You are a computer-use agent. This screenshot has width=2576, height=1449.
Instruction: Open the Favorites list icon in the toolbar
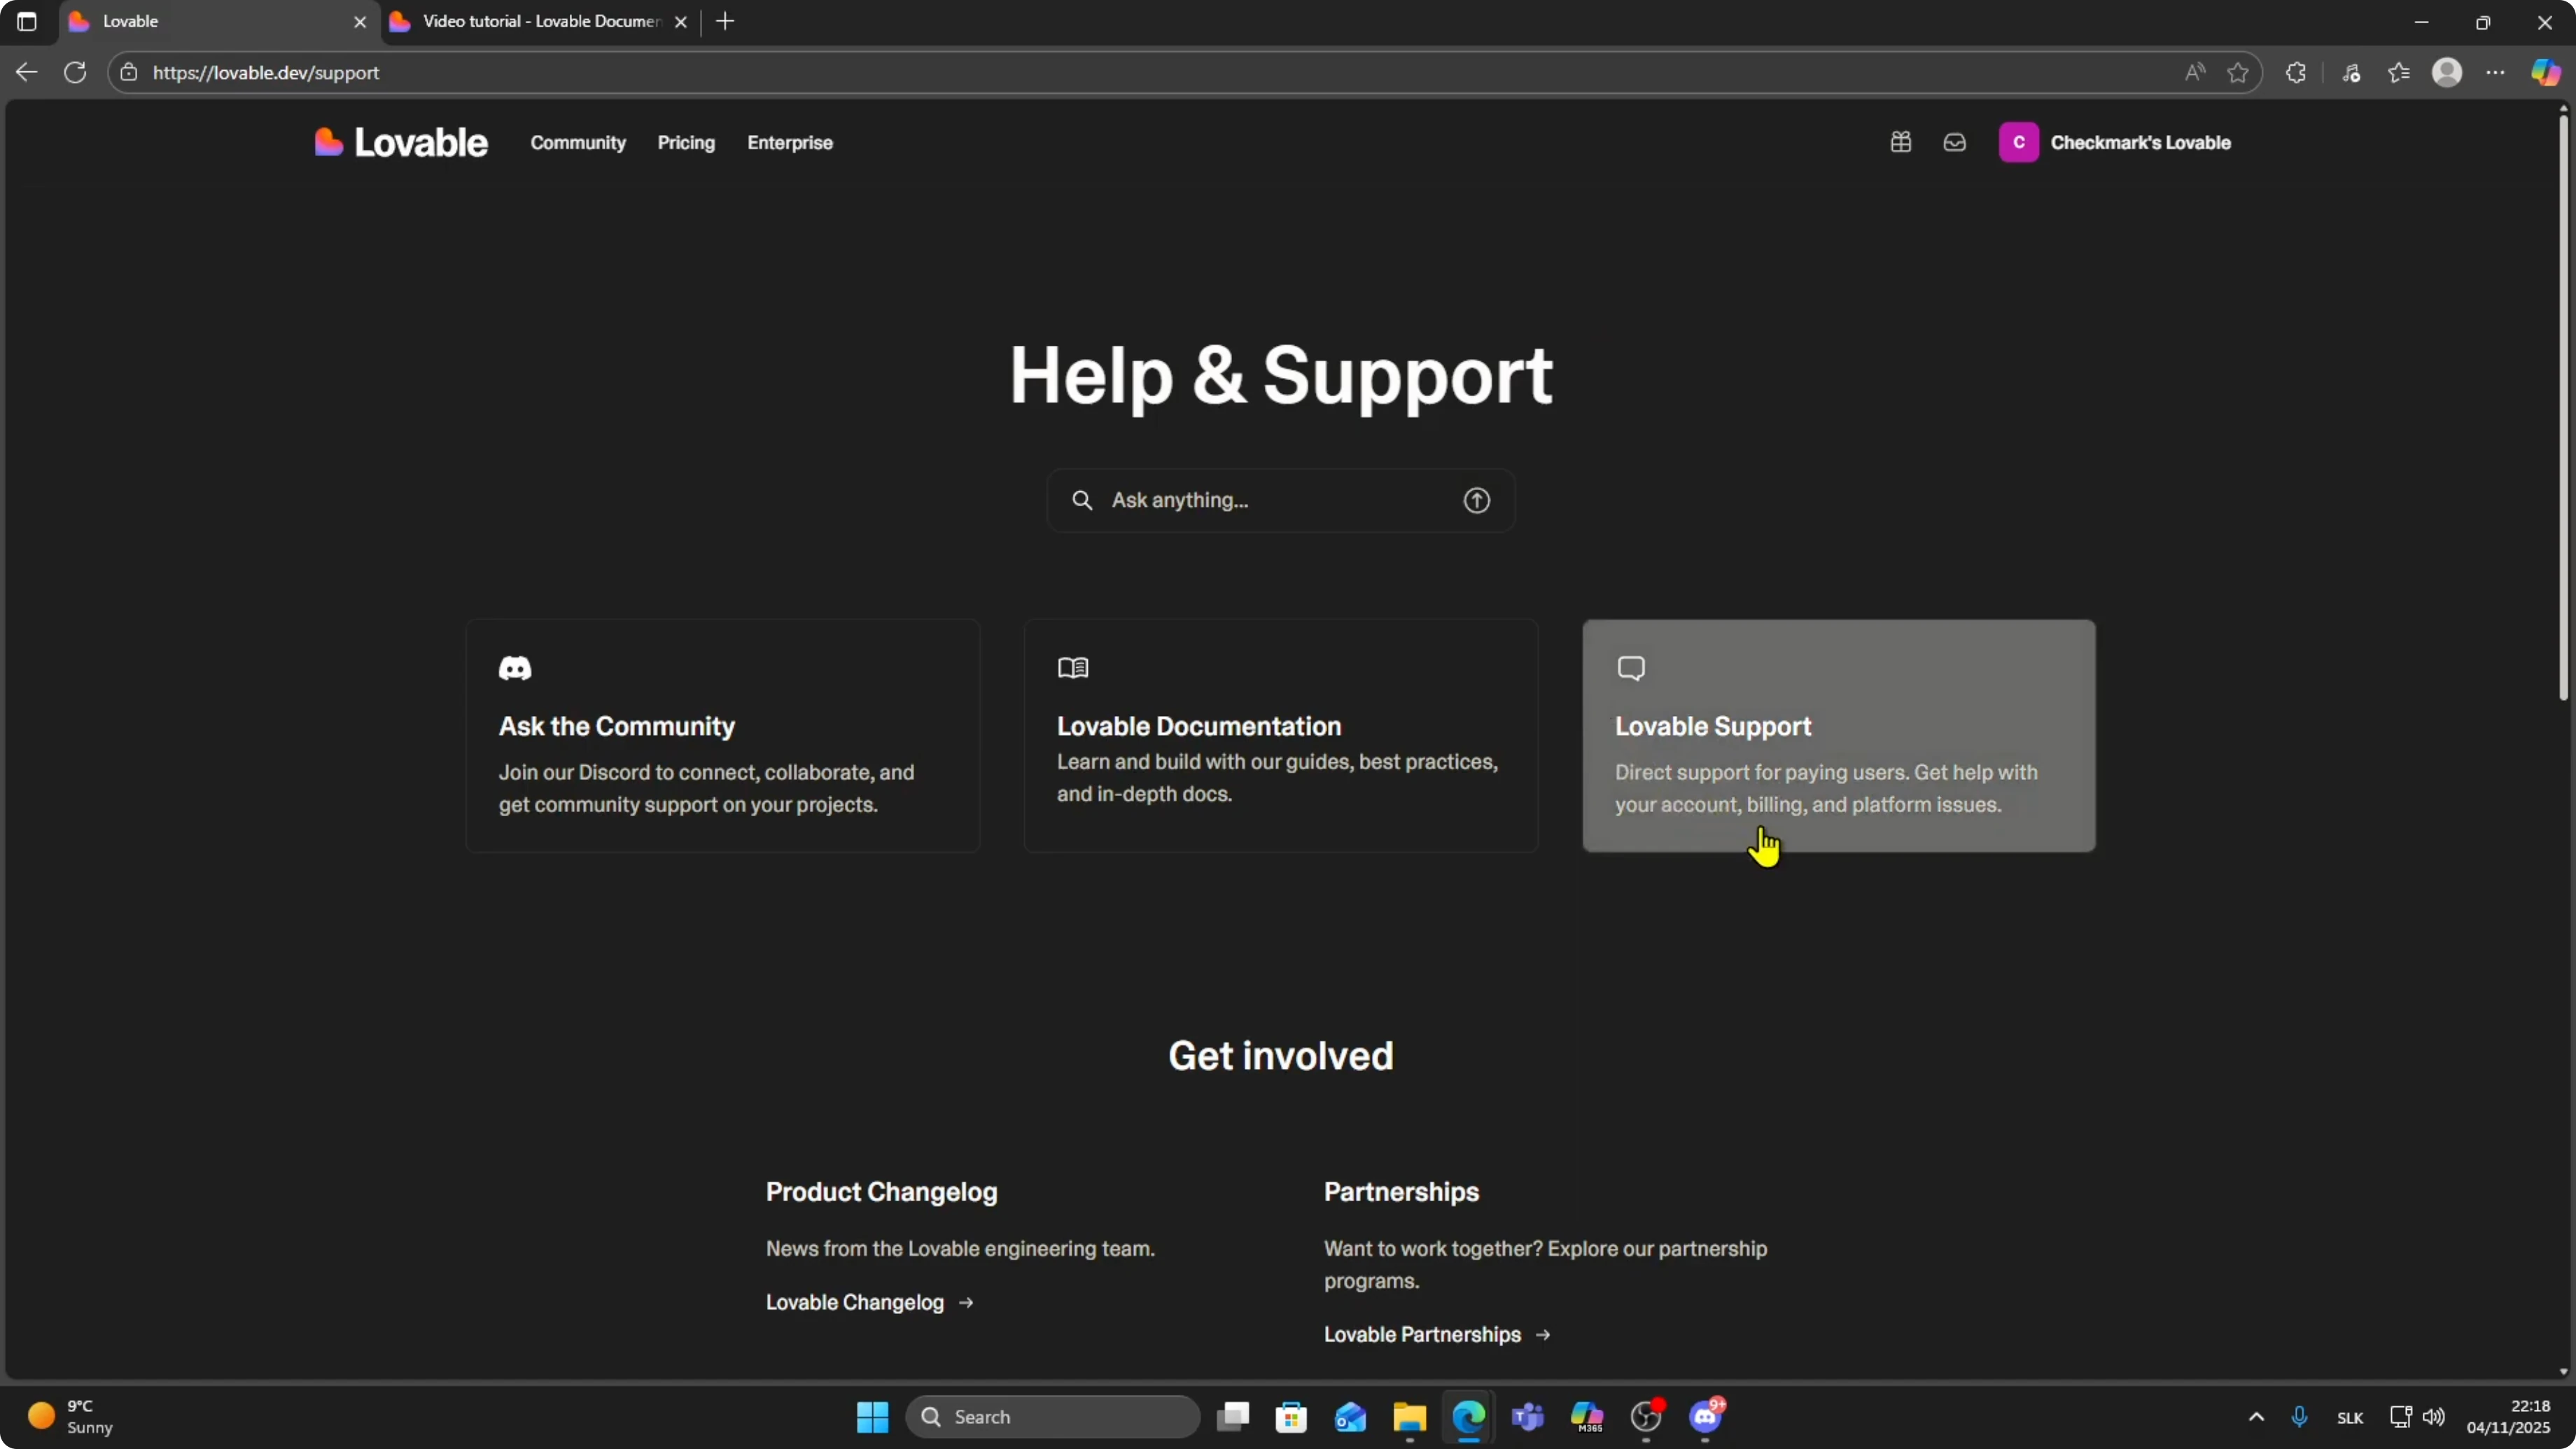click(2399, 72)
